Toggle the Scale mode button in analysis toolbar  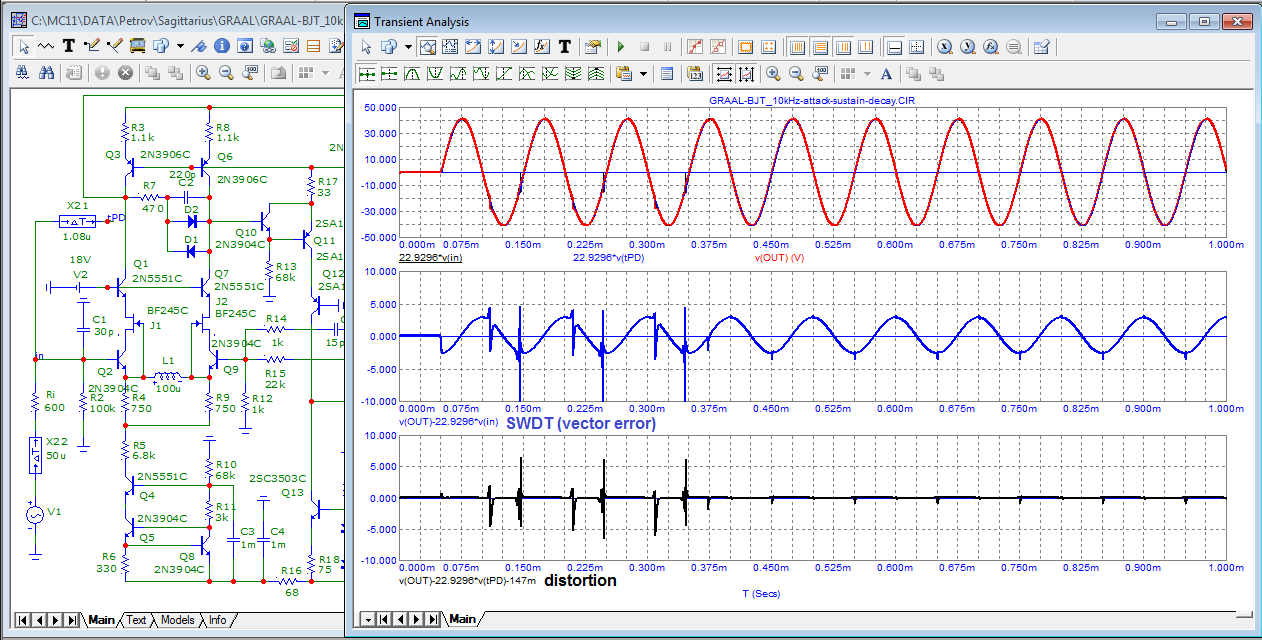428,47
